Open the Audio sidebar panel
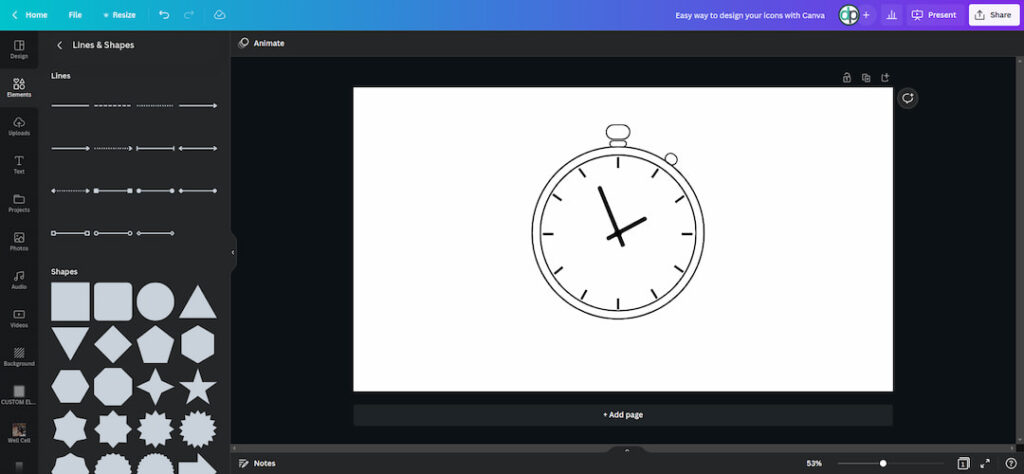This screenshot has width=1024, height=474. 19,280
